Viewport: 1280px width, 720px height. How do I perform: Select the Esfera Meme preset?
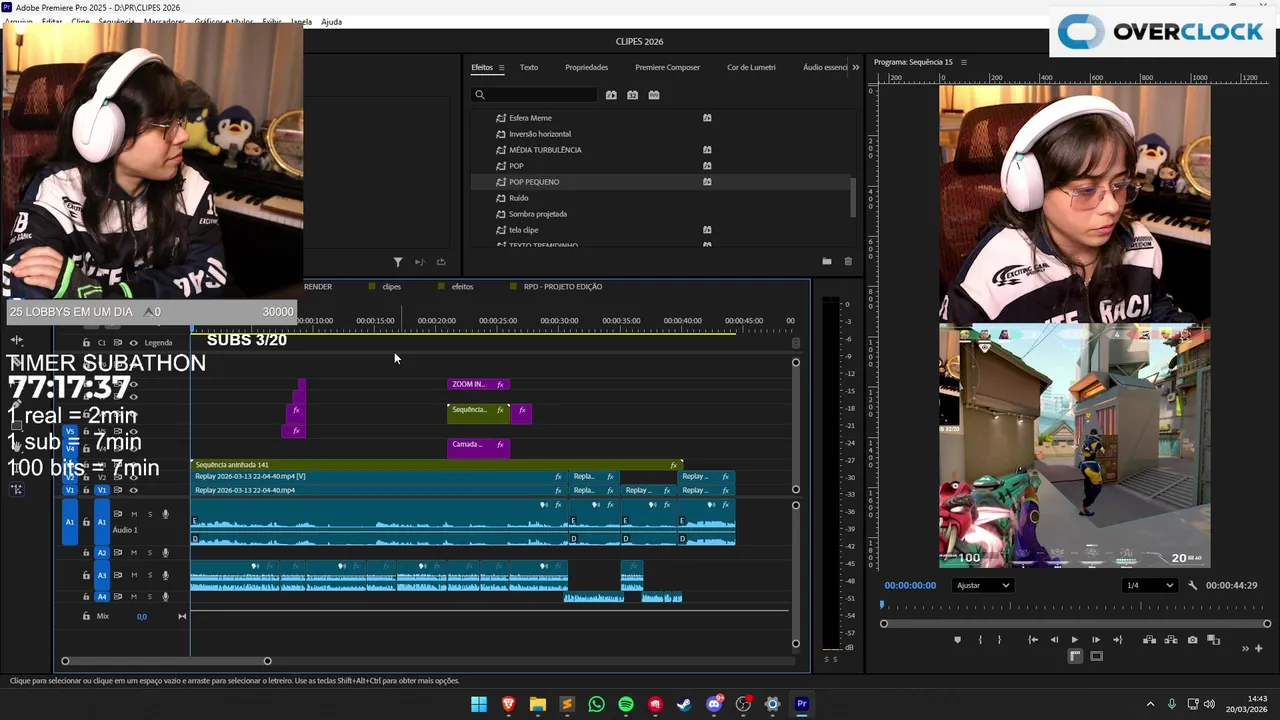[x=530, y=118]
